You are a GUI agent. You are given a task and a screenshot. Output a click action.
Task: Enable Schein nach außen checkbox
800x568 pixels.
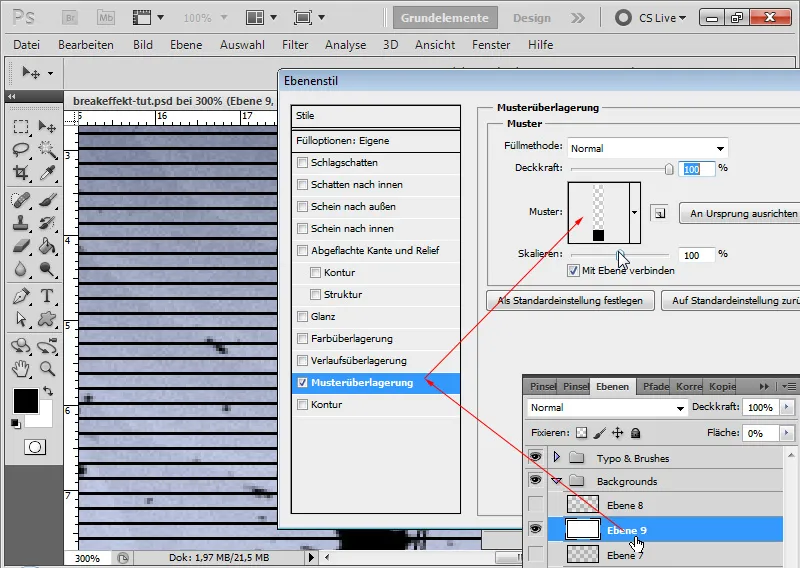pyautogui.click(x=302, y=206)
